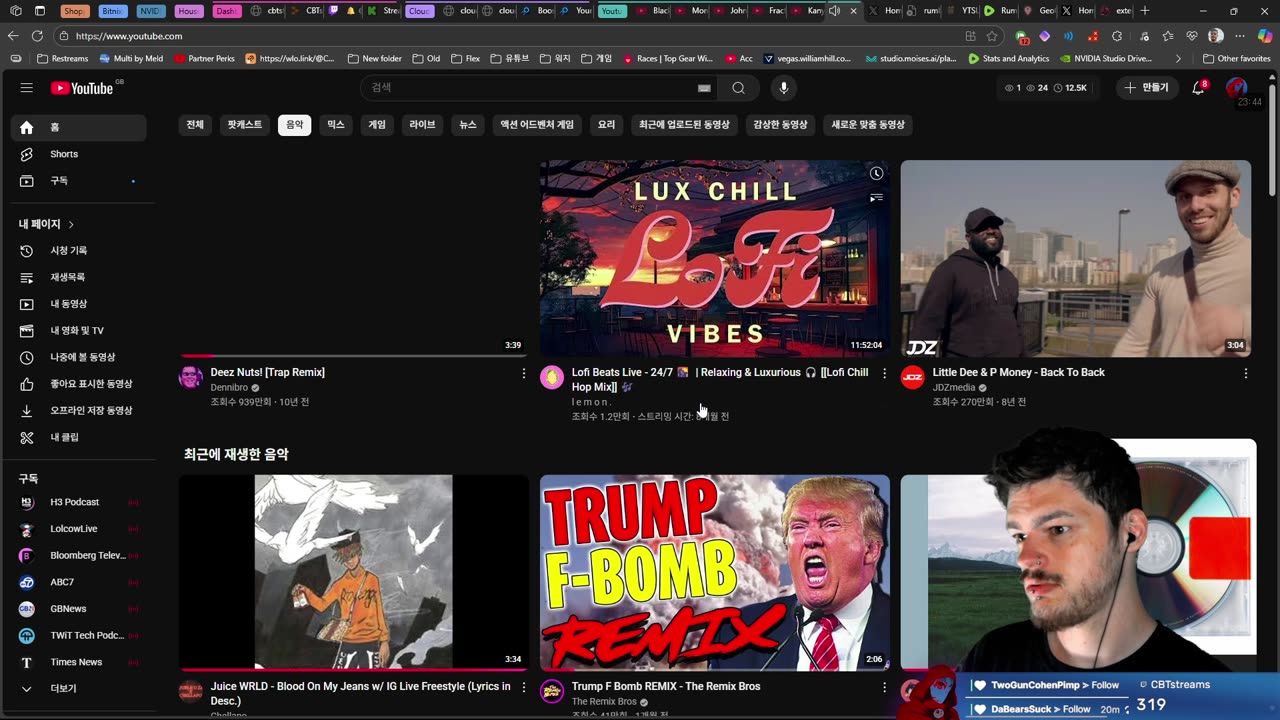Add Lofi video to Watch Later clock

coord(876,174)
